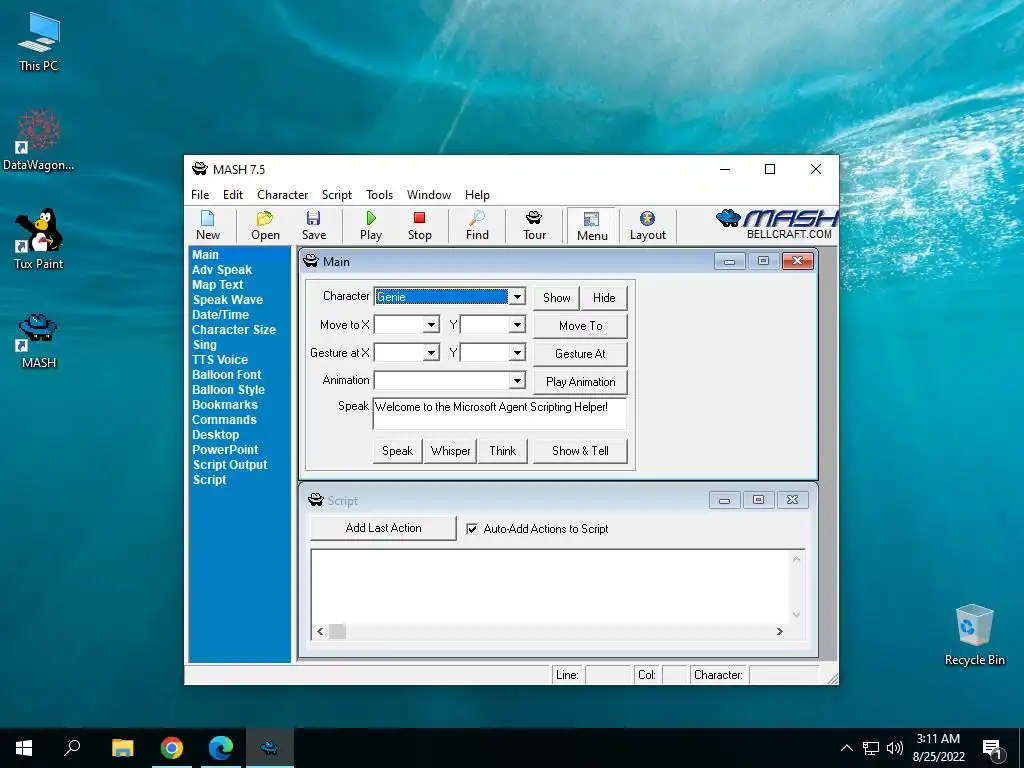The width and height of the screenshot is (1024, 768).
Task: Open the Help menu
Action: (x=477, y=195)
